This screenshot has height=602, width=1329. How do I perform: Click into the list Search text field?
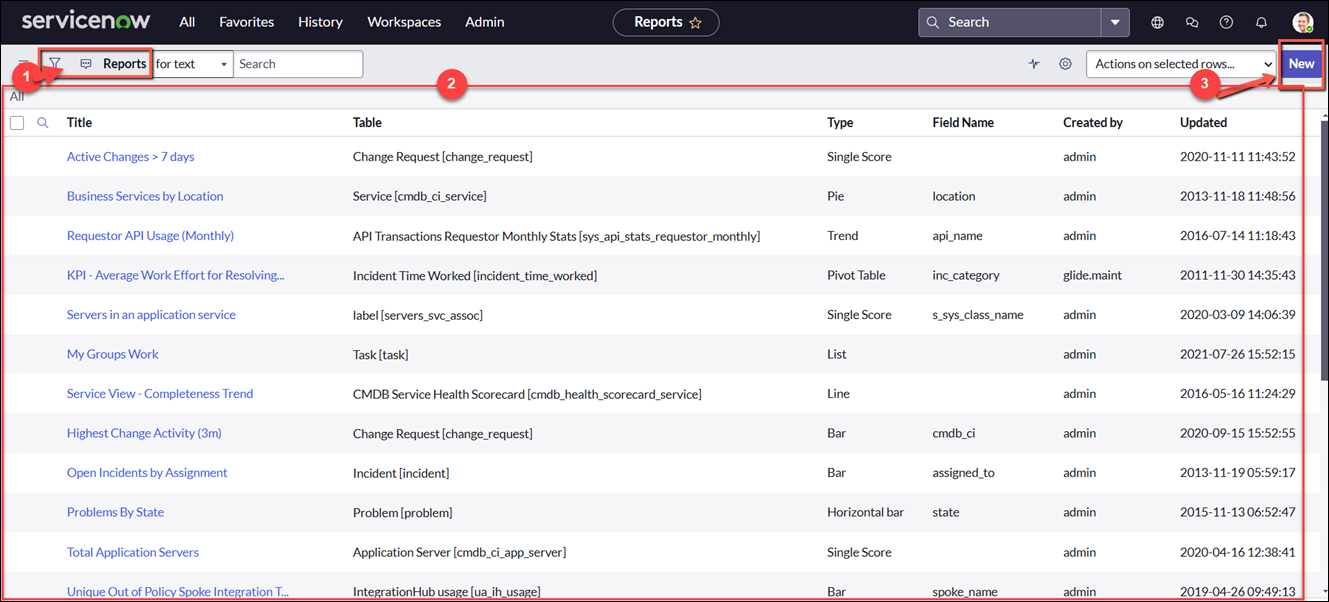(298, 64)
